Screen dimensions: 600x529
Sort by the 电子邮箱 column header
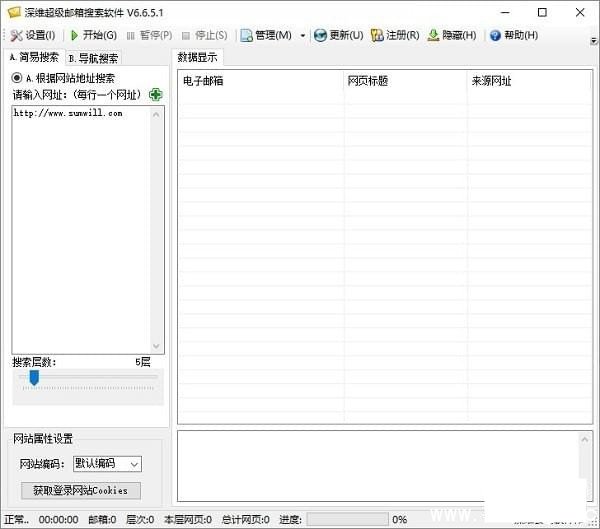click(261, 81)
